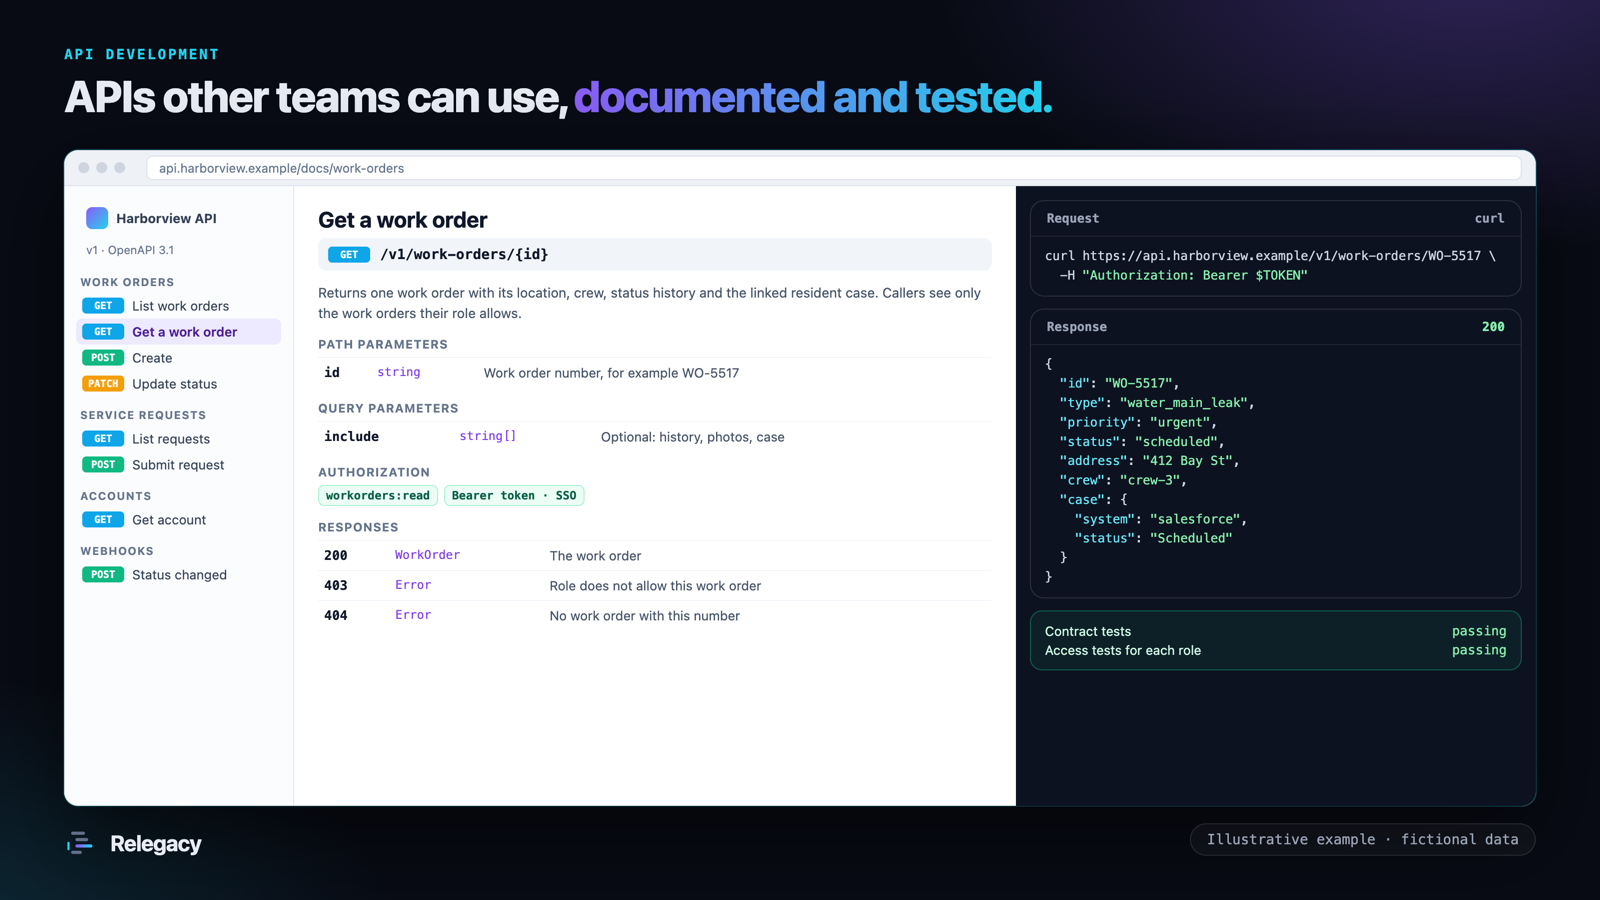This screenshot has height=900, width=1600.
Task: Click the Relegacy logo icon
Action: 80,843
